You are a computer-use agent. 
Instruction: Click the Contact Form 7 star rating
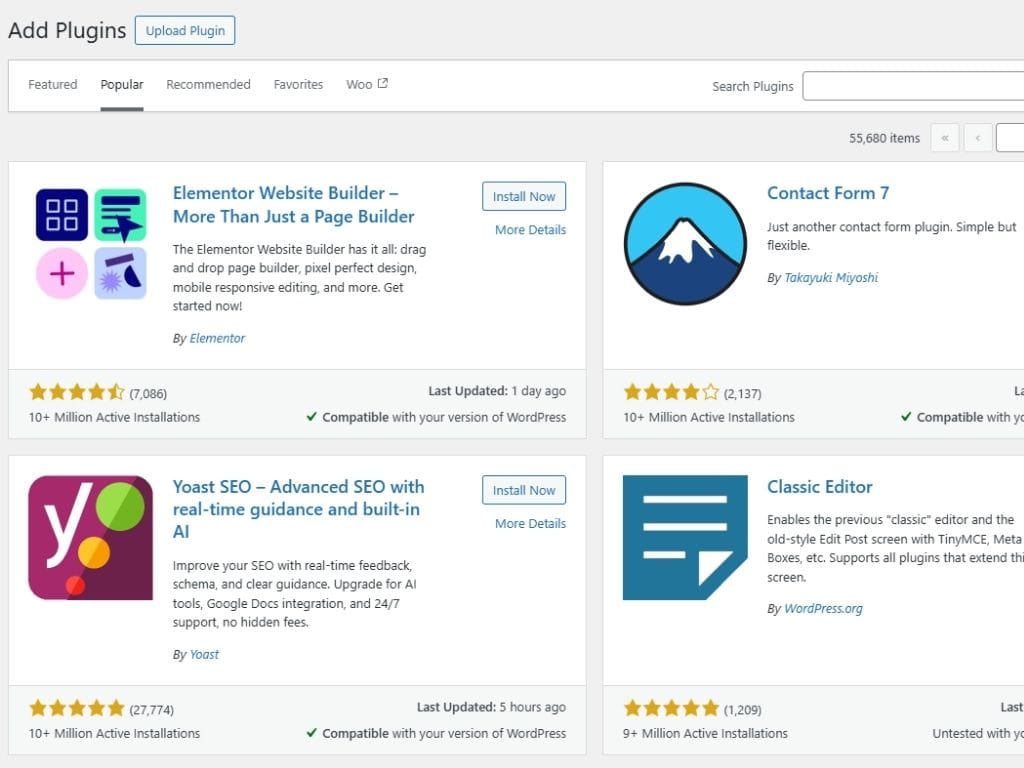[671, 392]
